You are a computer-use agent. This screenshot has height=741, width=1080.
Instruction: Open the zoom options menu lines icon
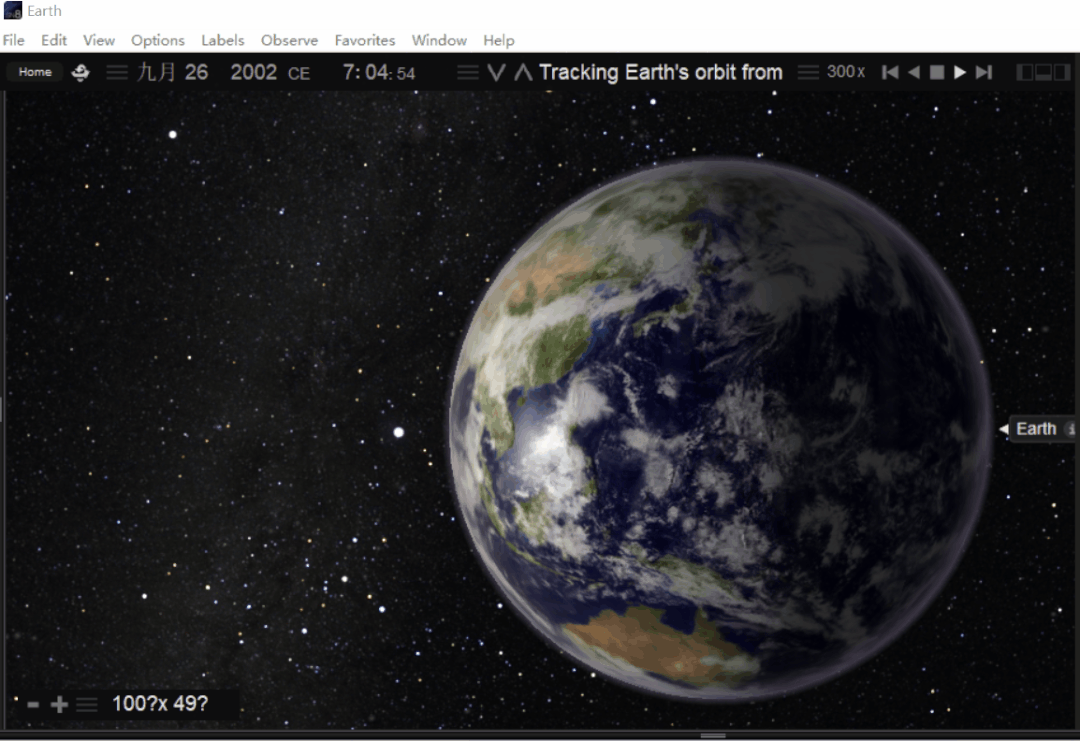87,705
